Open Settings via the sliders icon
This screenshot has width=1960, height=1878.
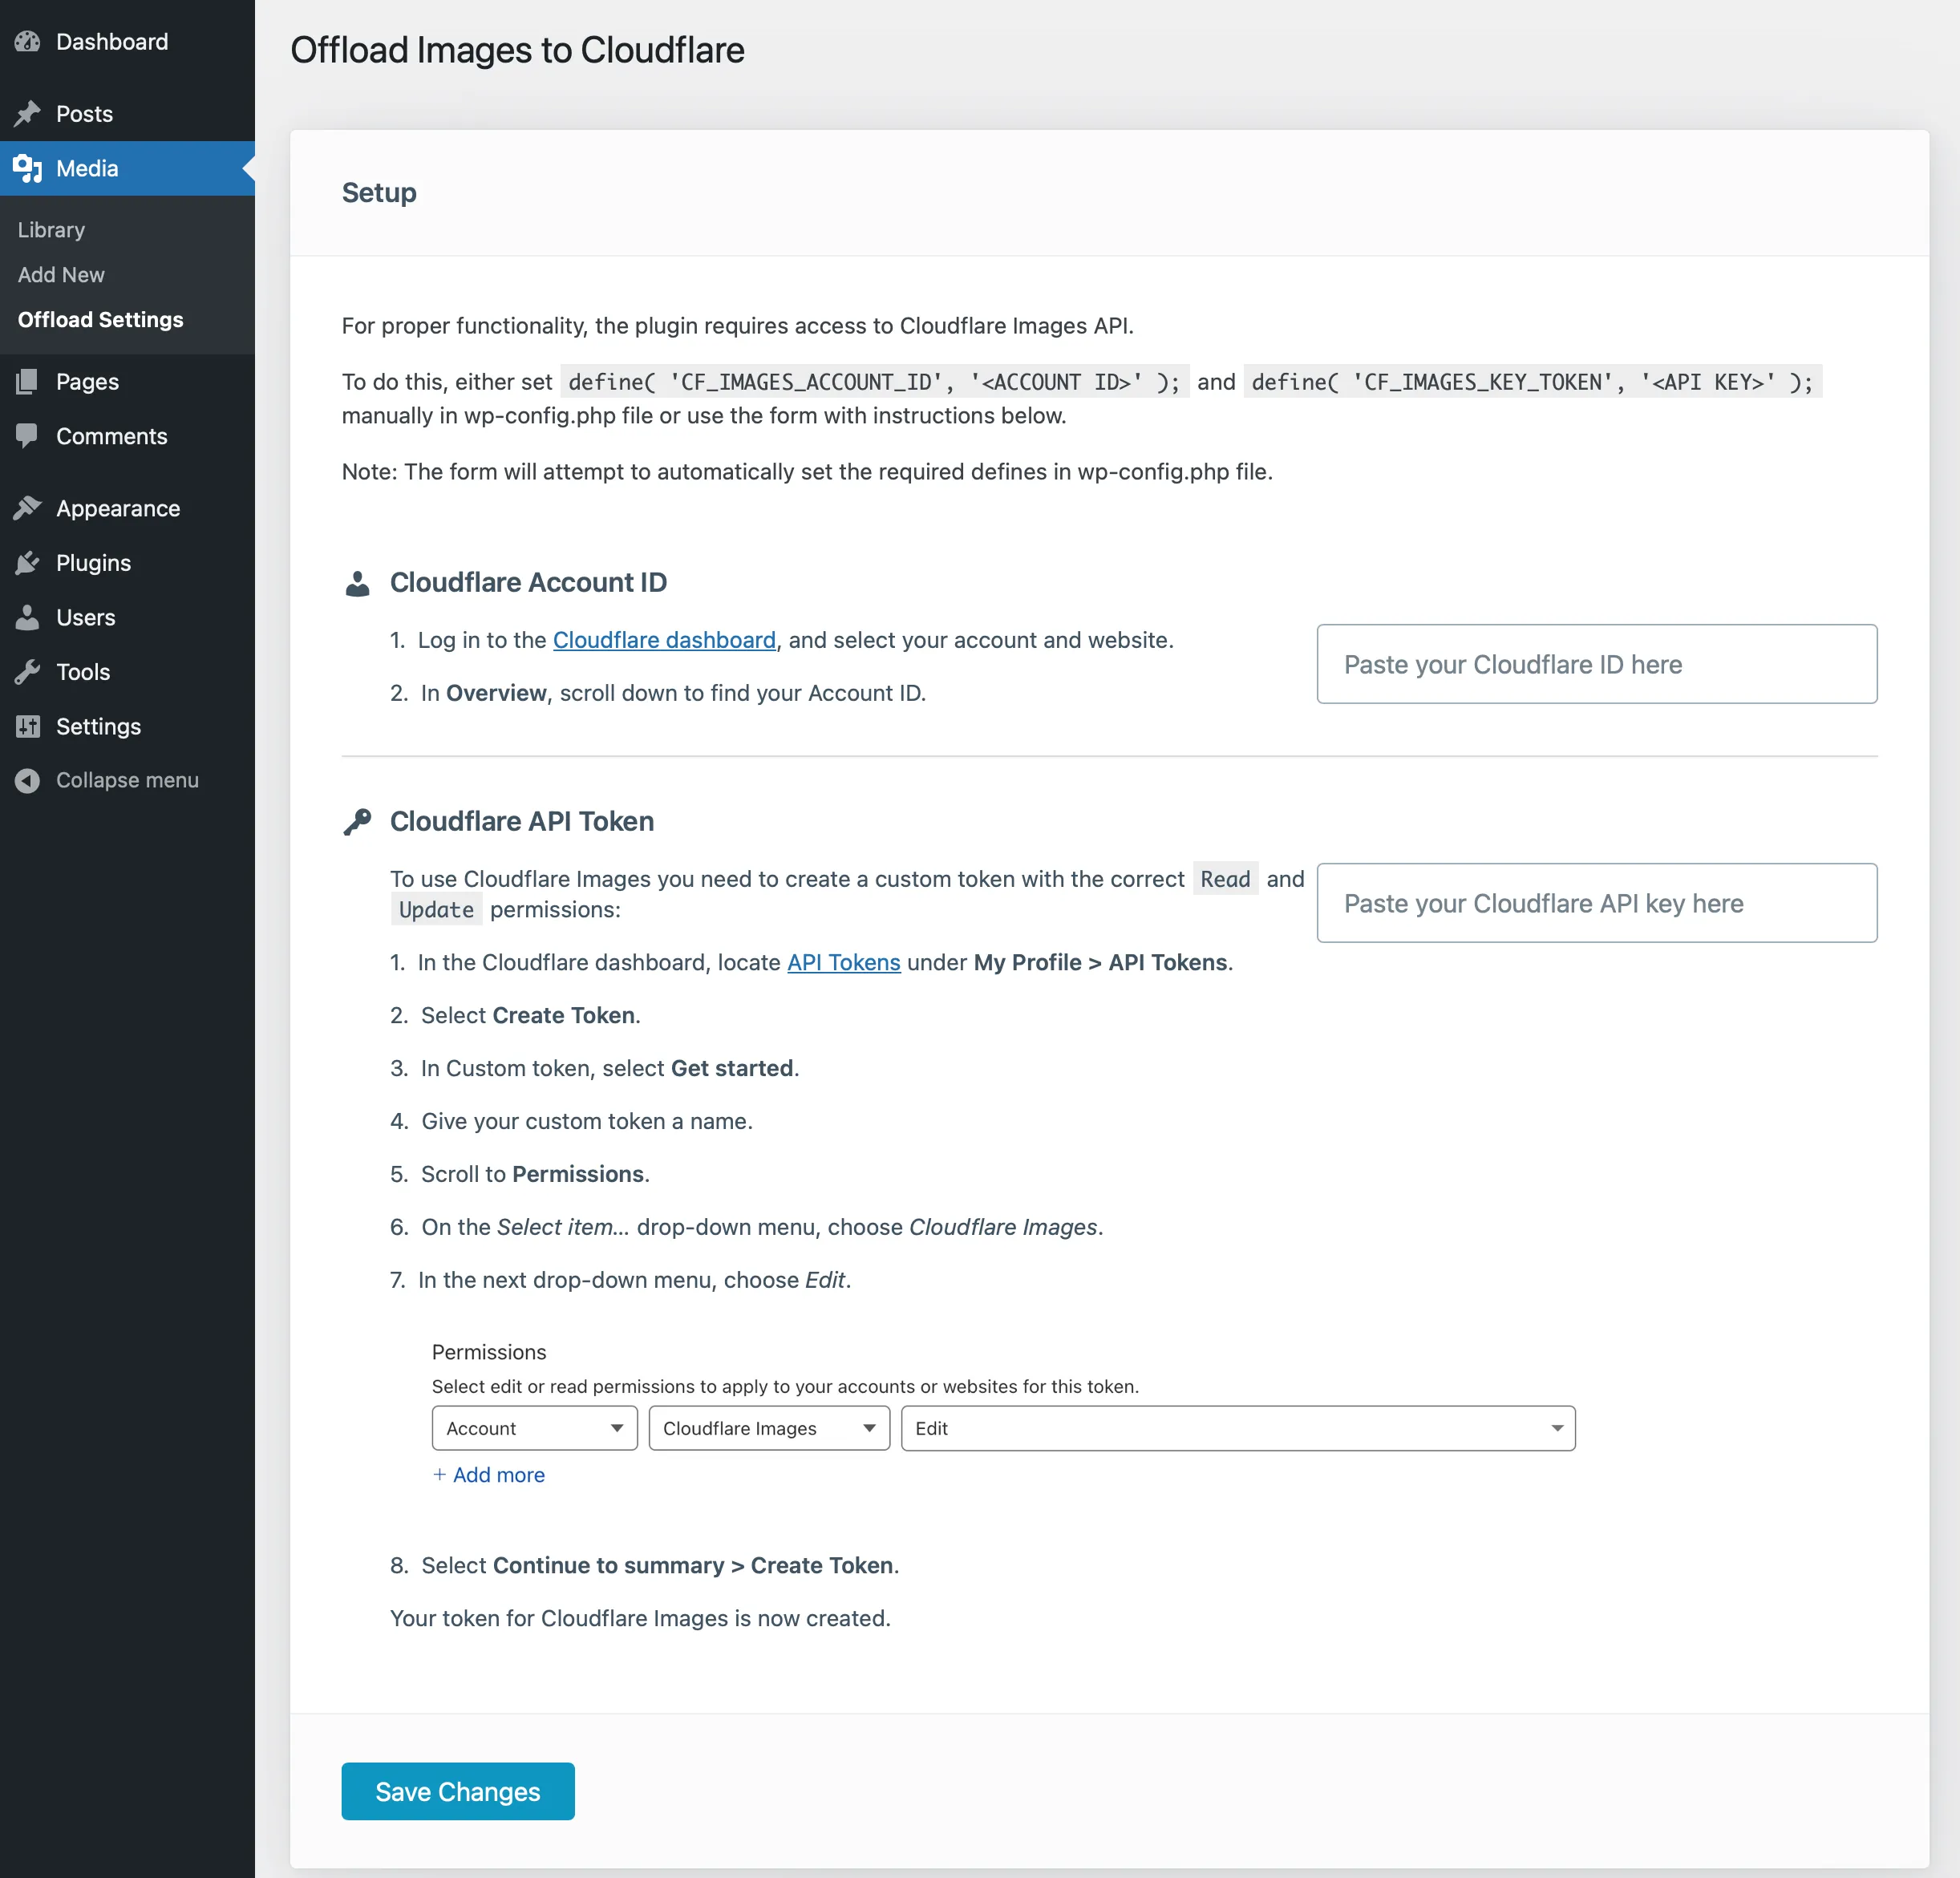28,726
